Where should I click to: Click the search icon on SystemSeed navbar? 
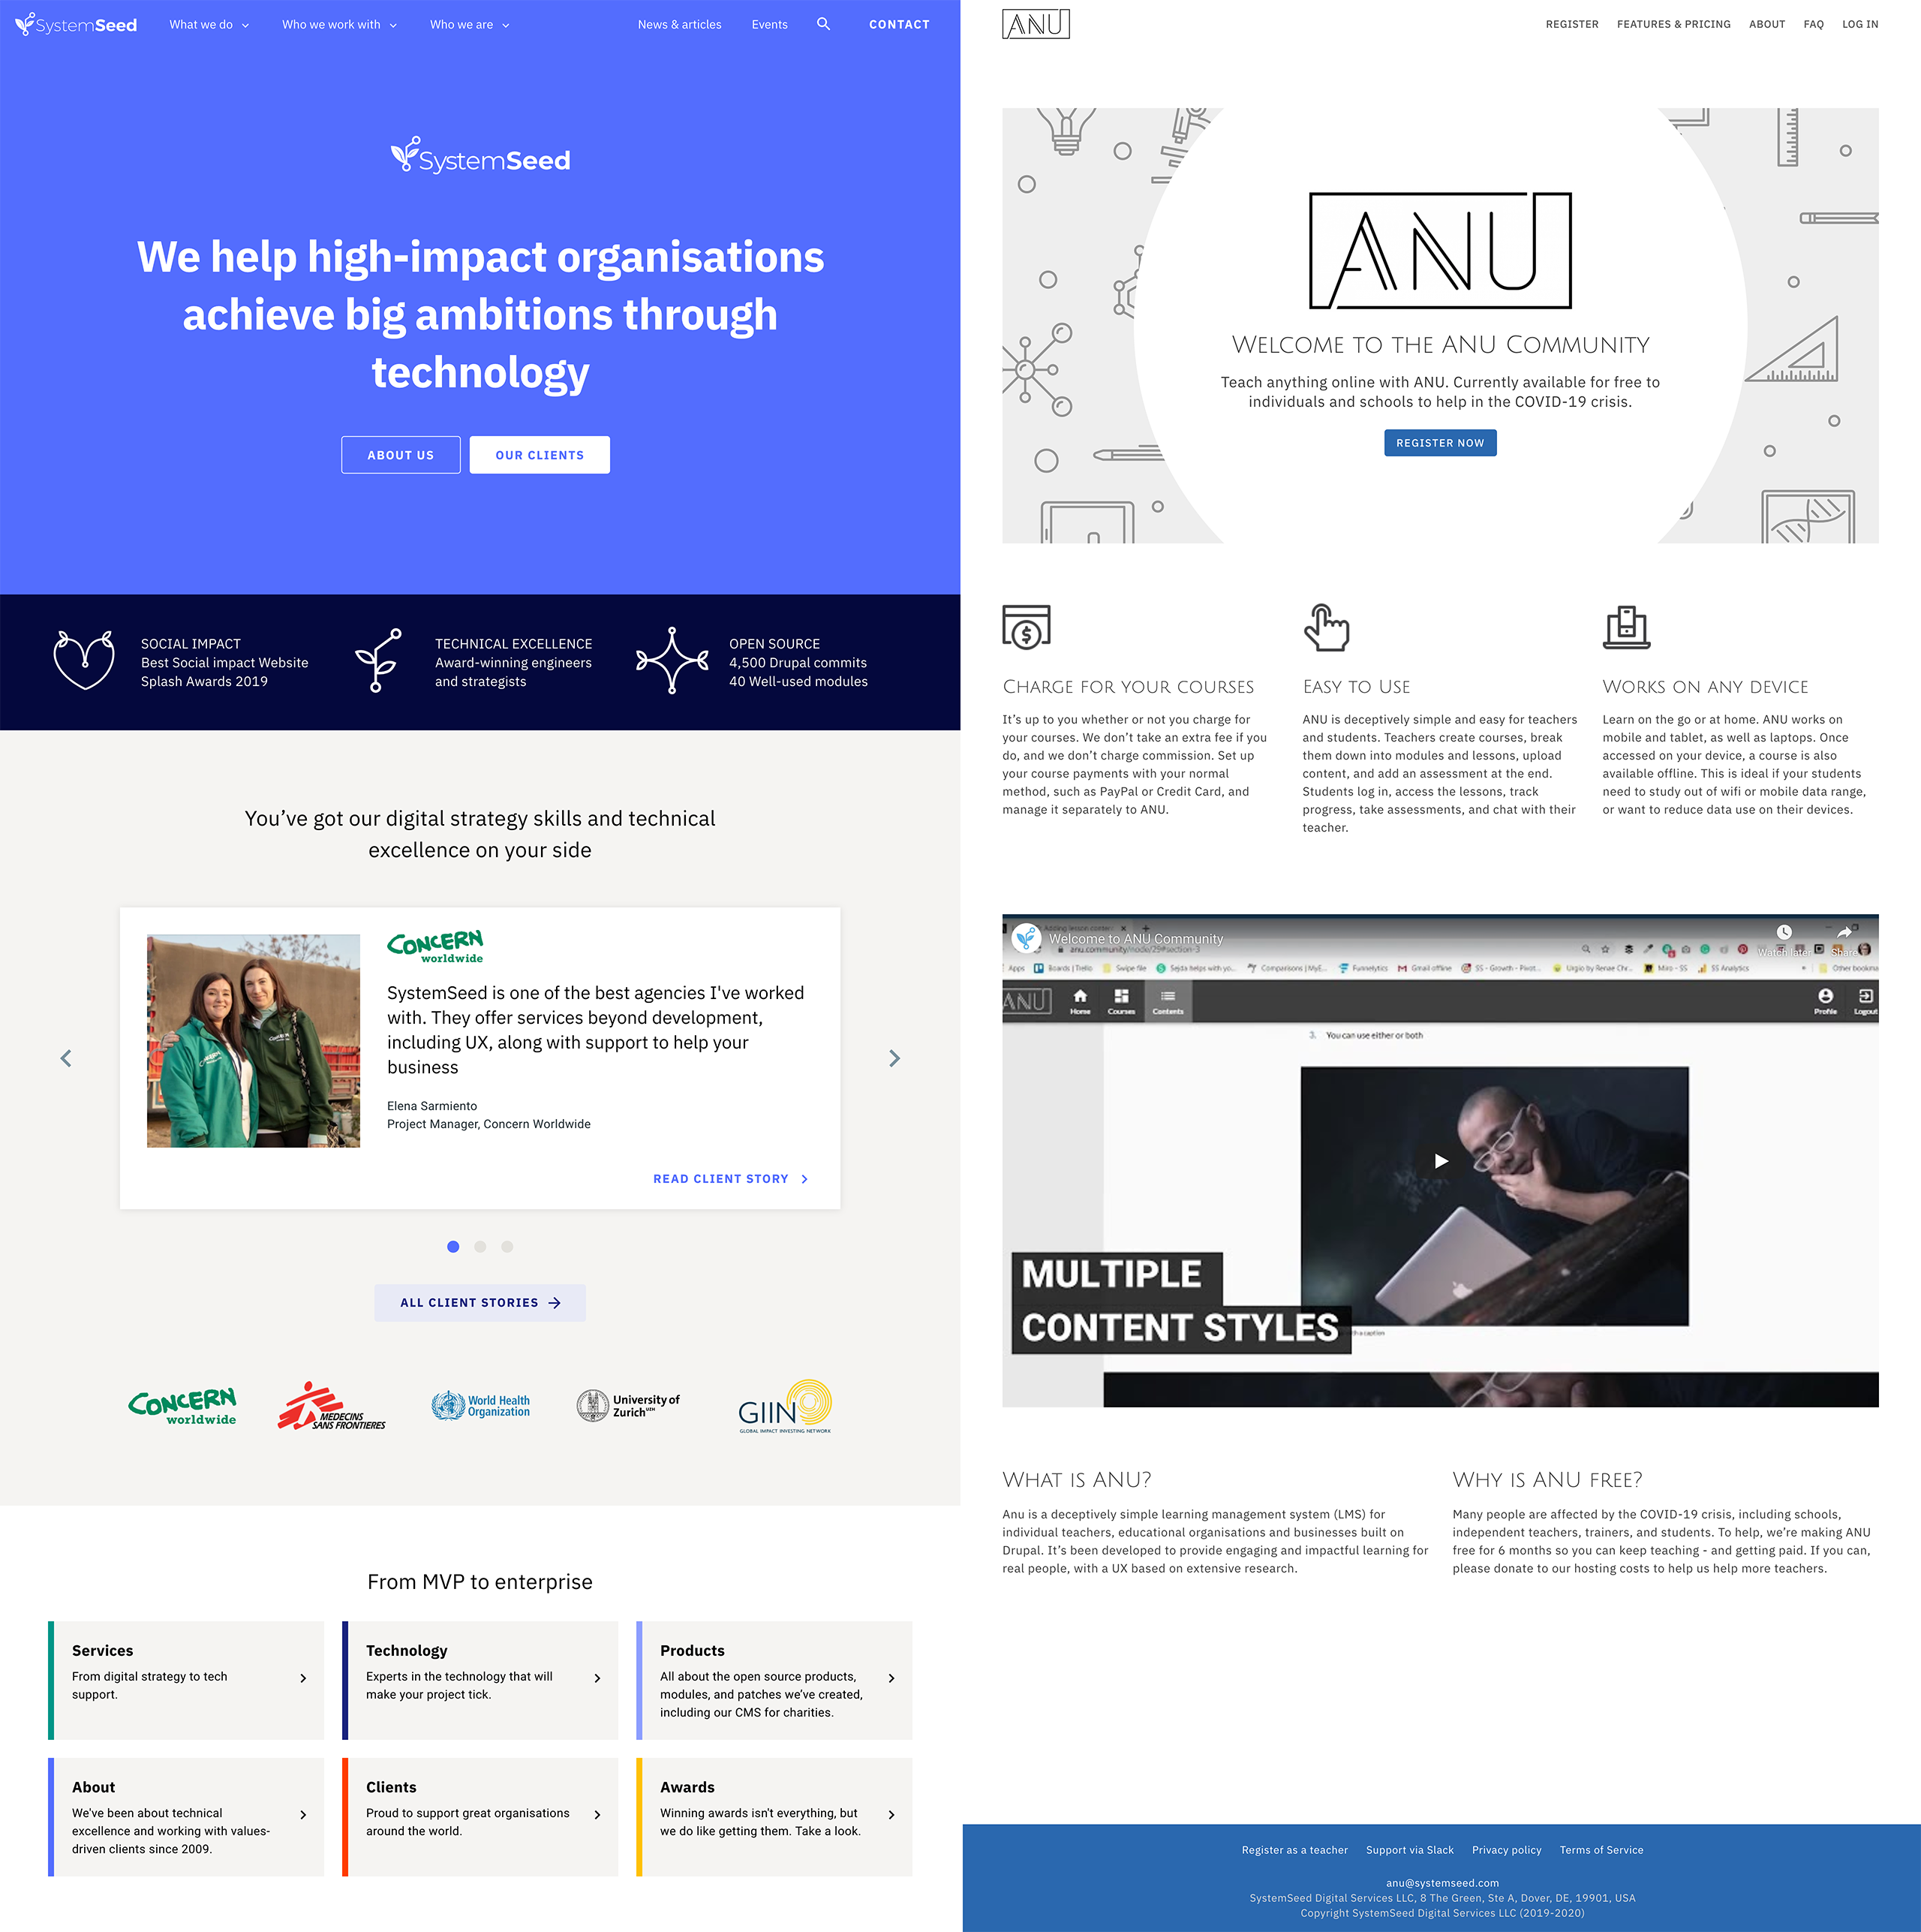(x=823, y=25)
